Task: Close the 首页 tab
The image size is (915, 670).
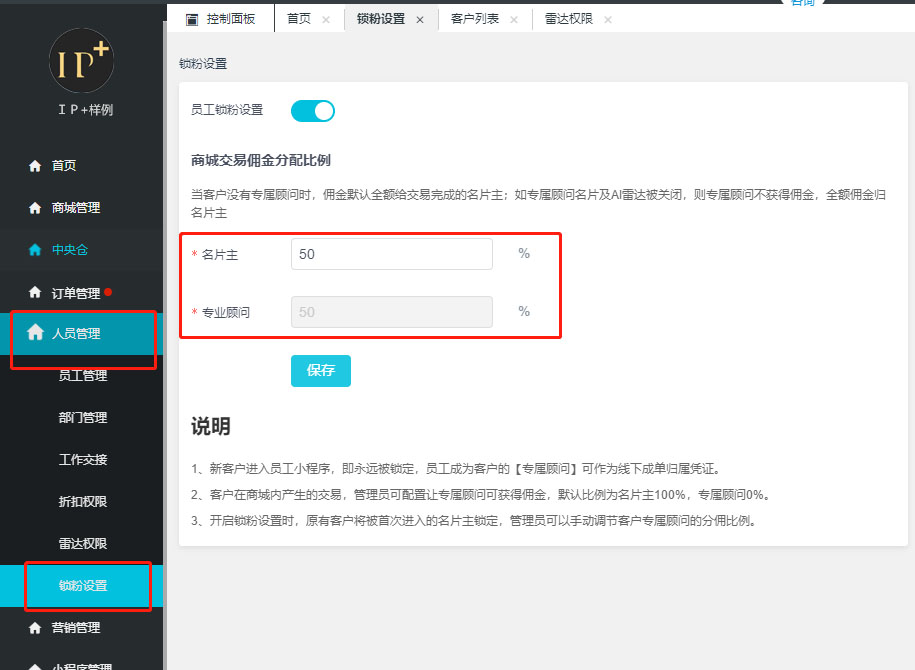Action: 326,20
